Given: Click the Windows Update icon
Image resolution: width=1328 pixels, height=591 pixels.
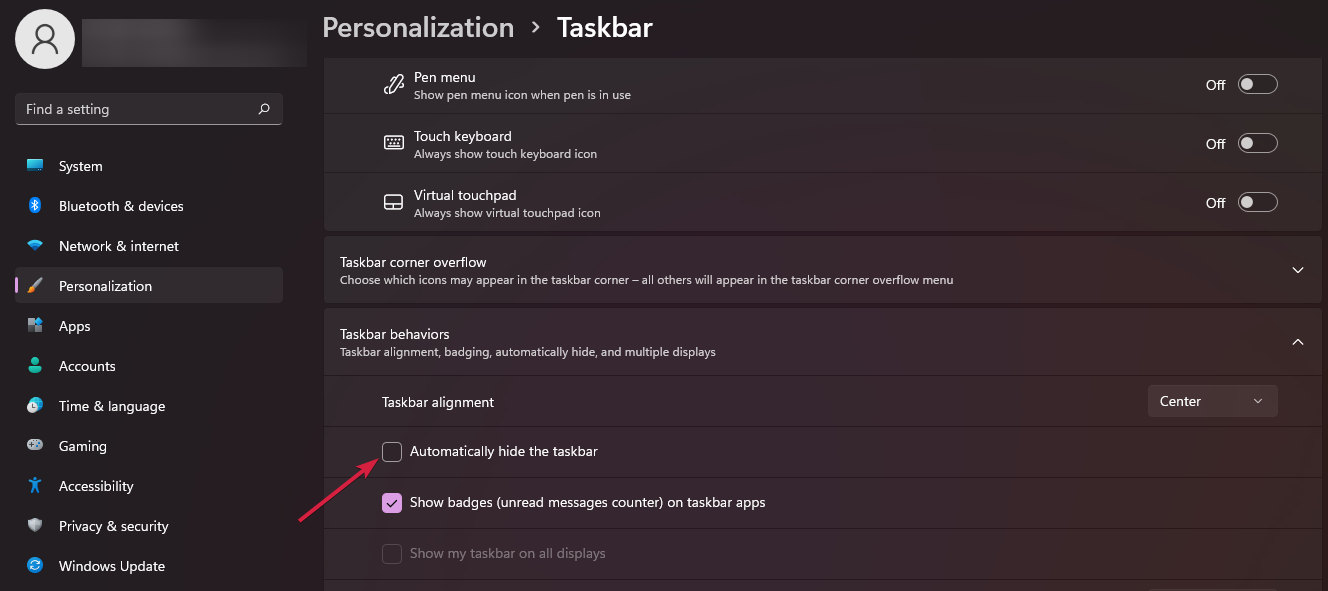Looking at the screenshot, I should click(x=35, y=566).
